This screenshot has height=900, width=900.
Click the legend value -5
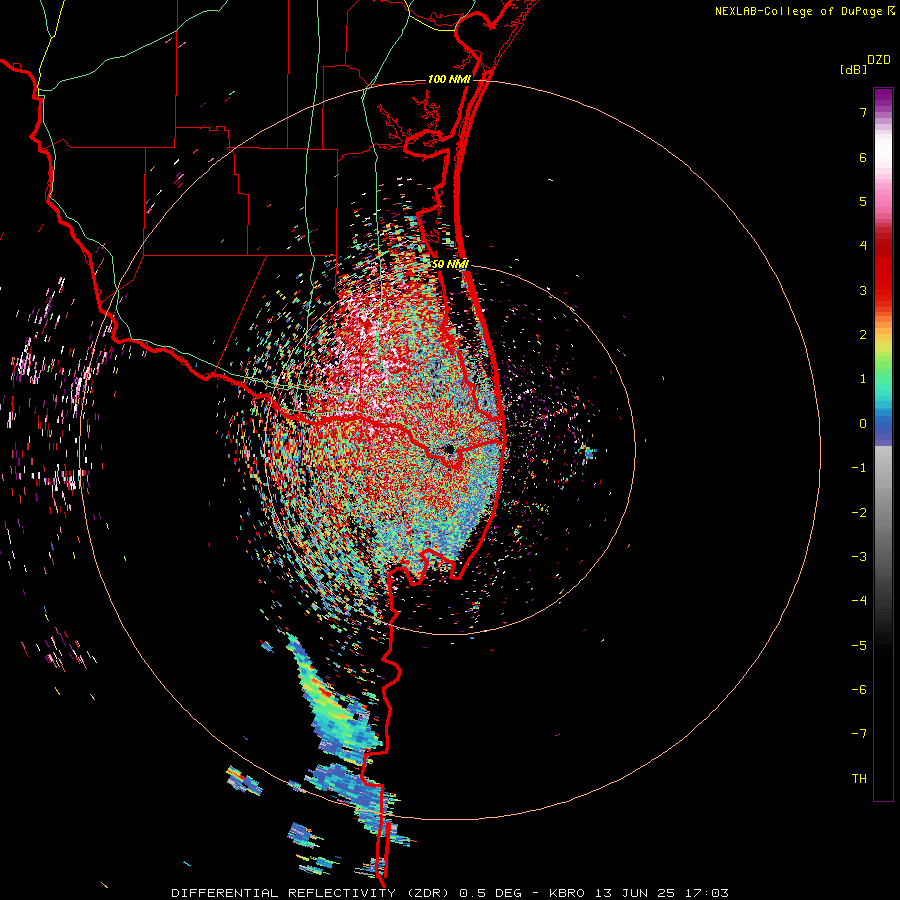coord(859,646)
